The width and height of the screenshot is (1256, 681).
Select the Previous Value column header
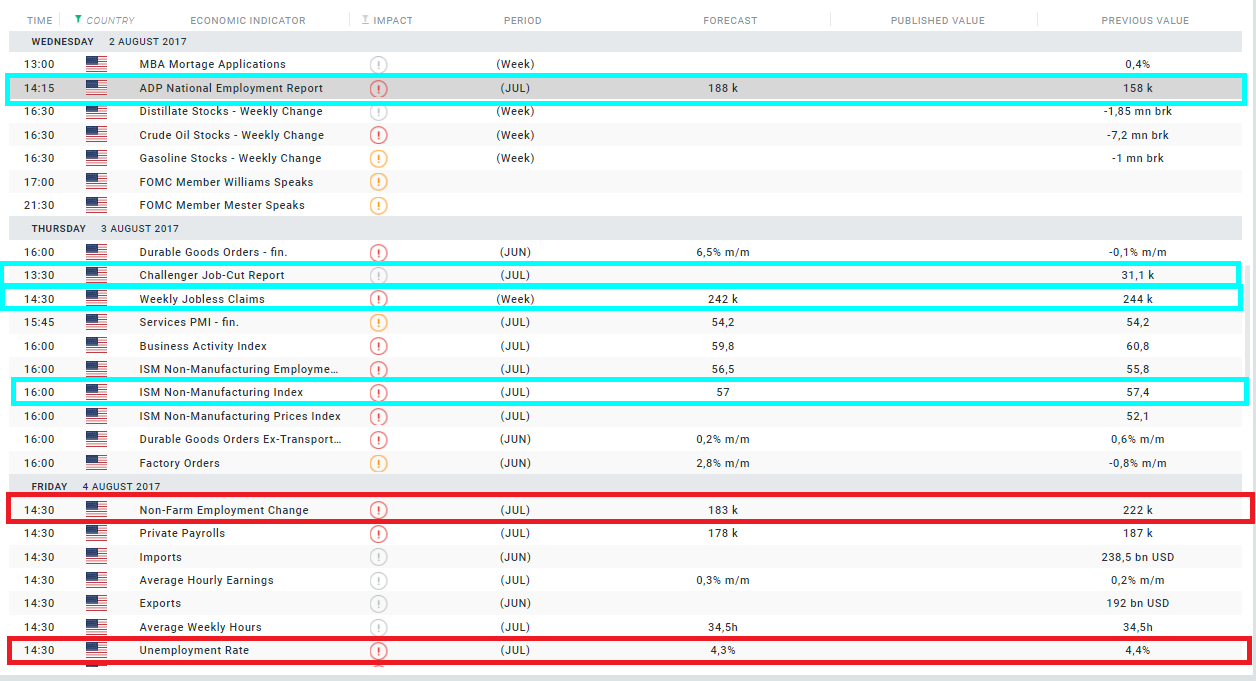coord(1145,20)
